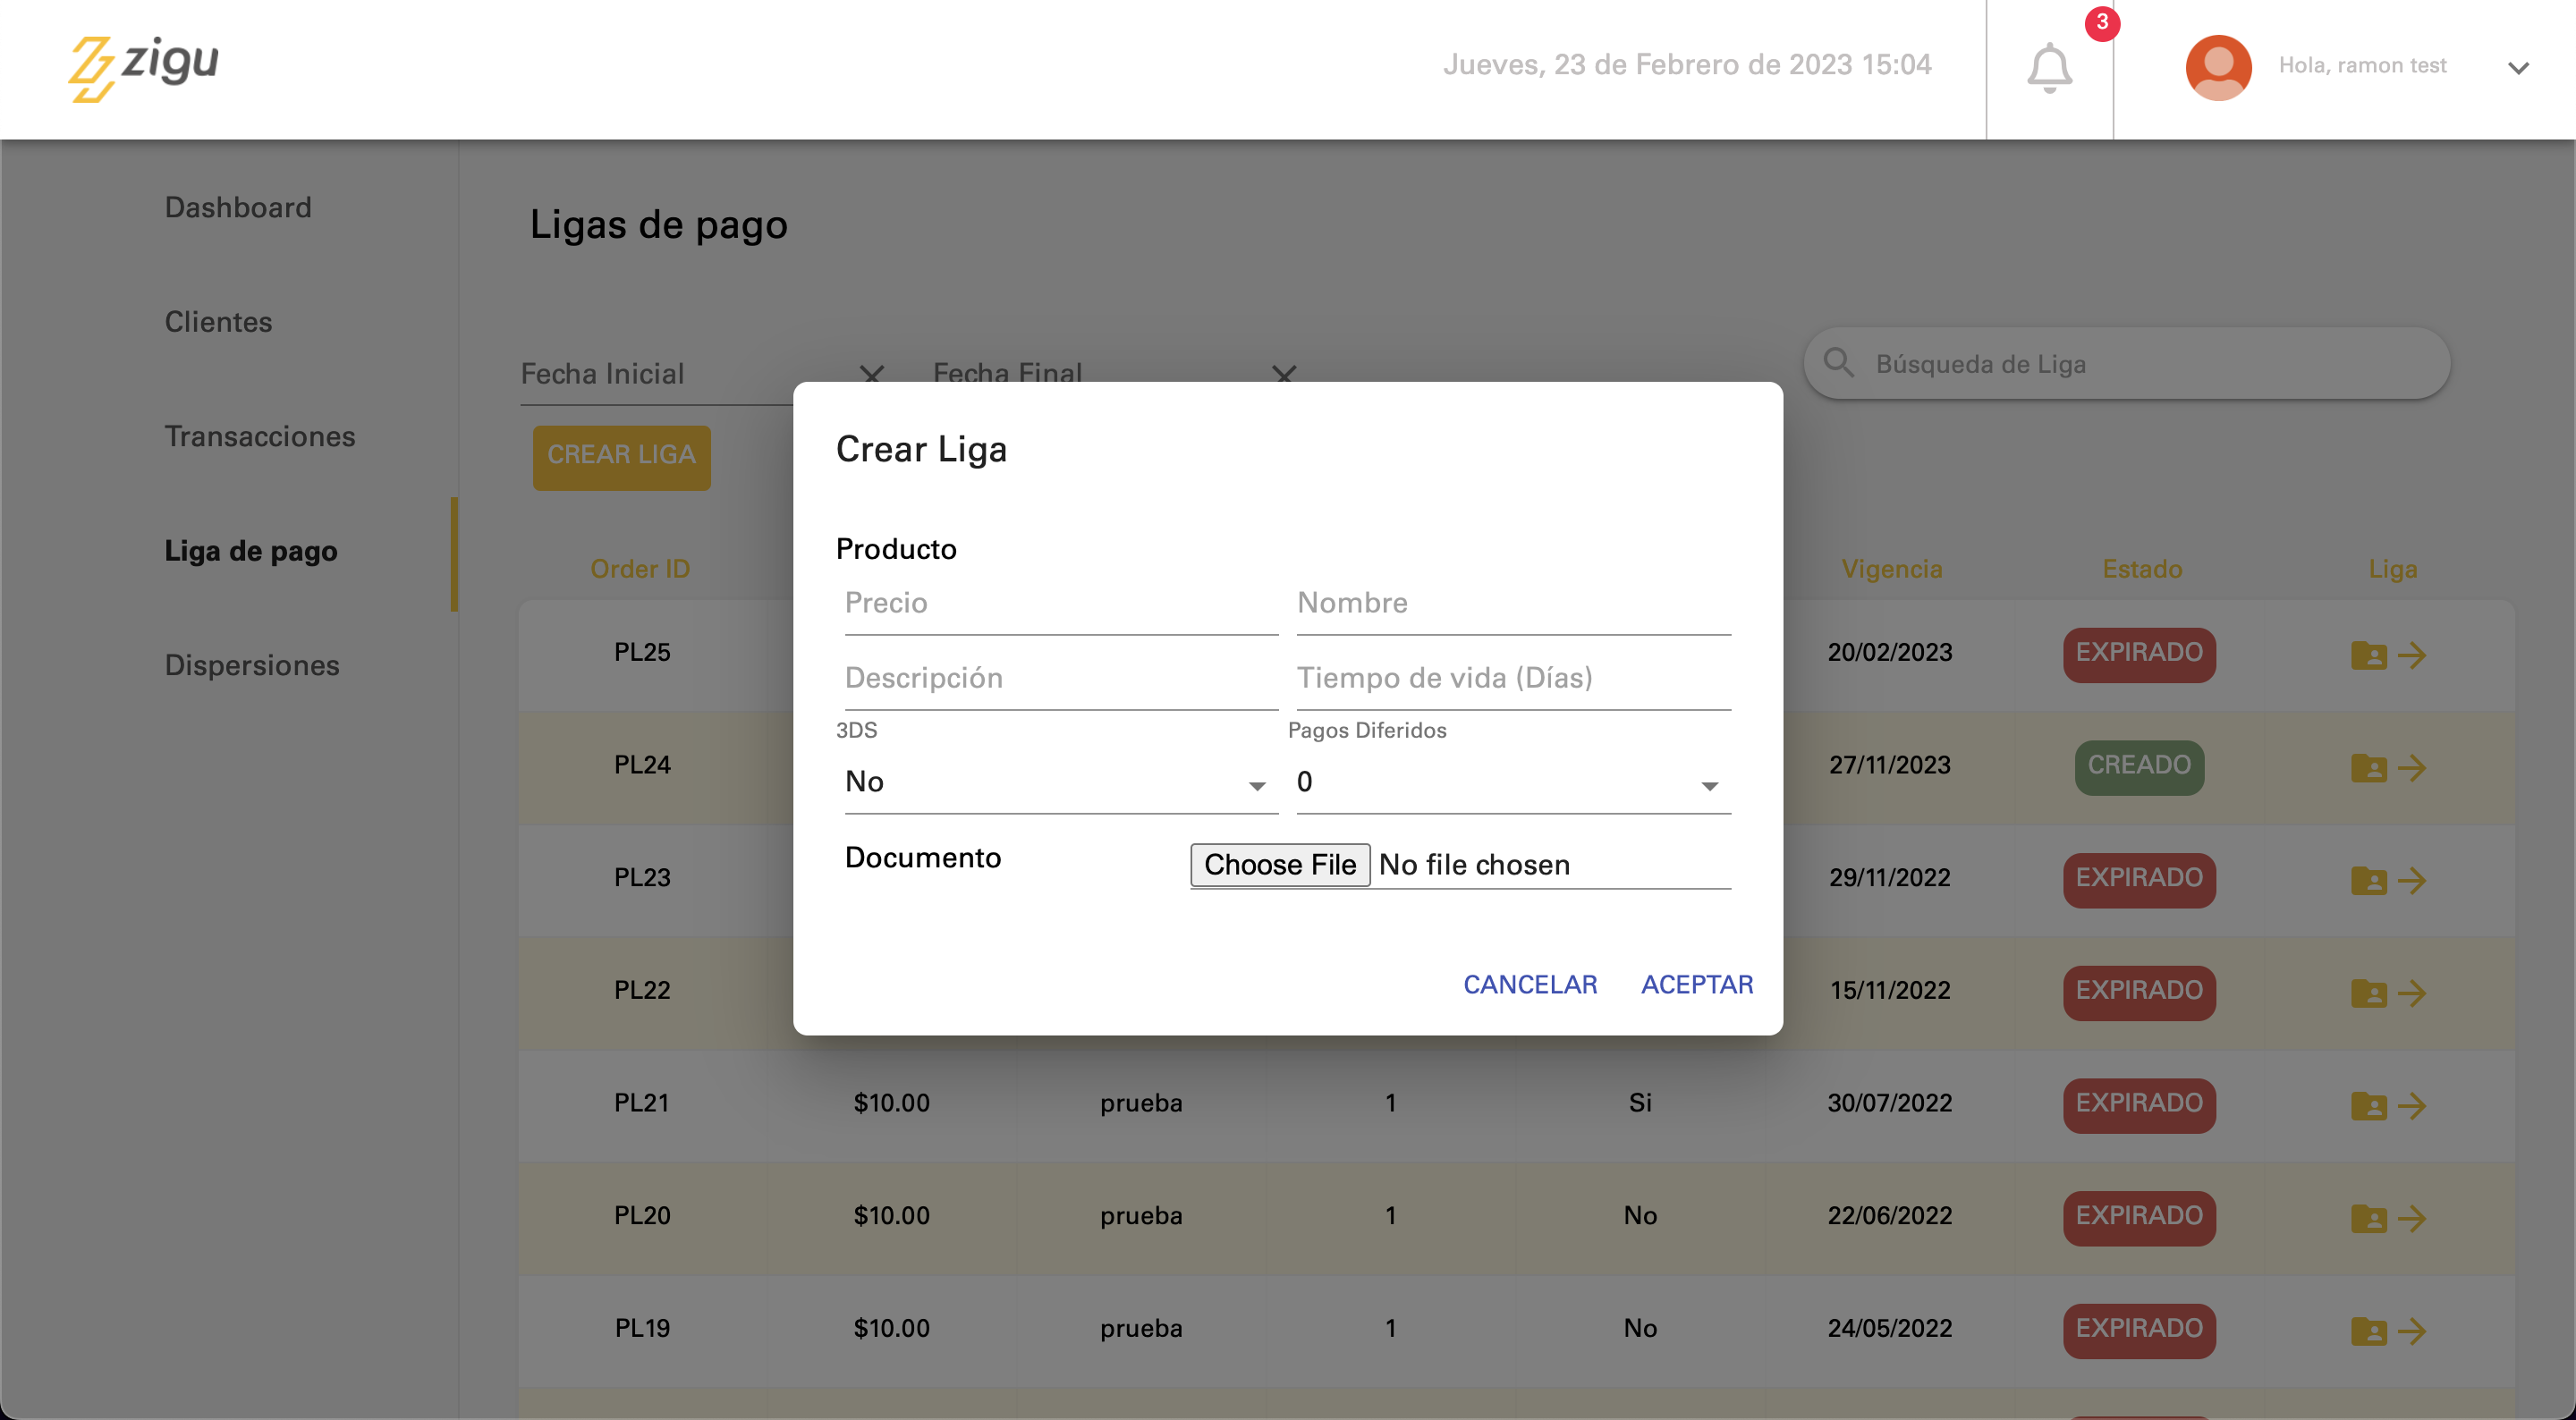The height and width of the screenshot is (1420, 2576).
Task: Click the arrow icon in PL24 row
Action: point(2412,768)
